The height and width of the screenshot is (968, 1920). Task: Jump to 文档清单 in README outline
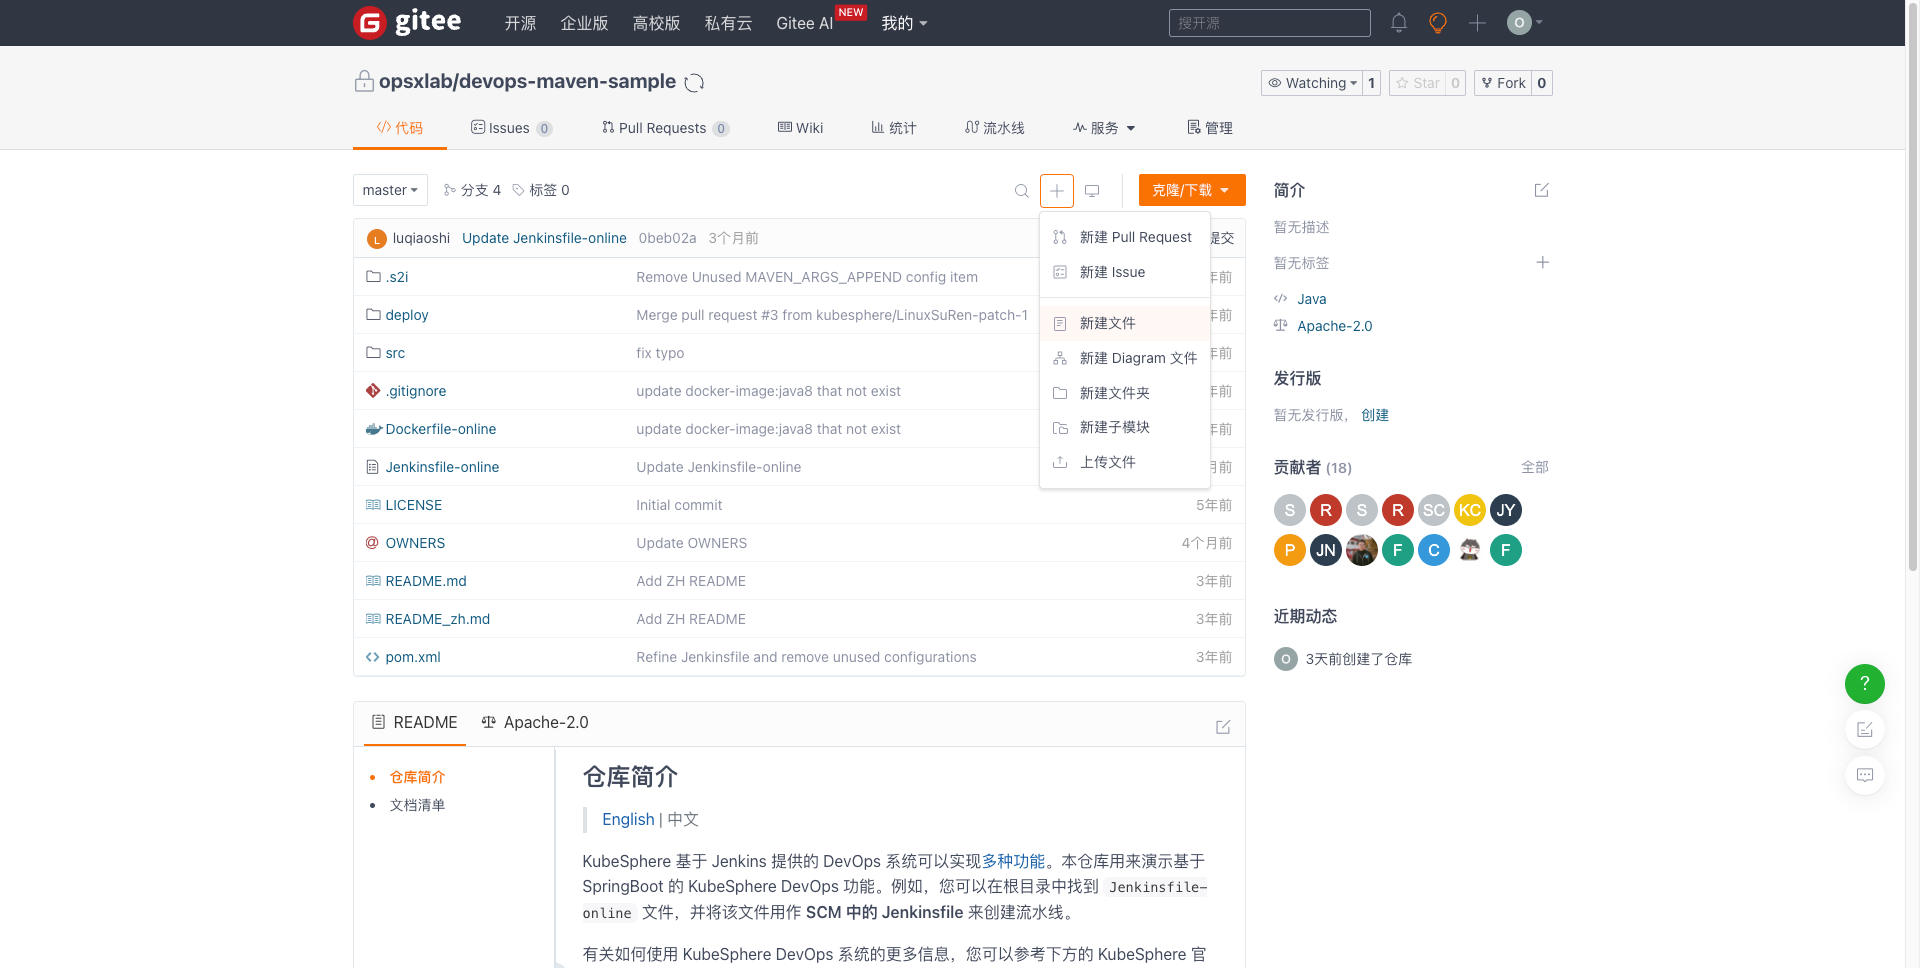coord(418,805)
